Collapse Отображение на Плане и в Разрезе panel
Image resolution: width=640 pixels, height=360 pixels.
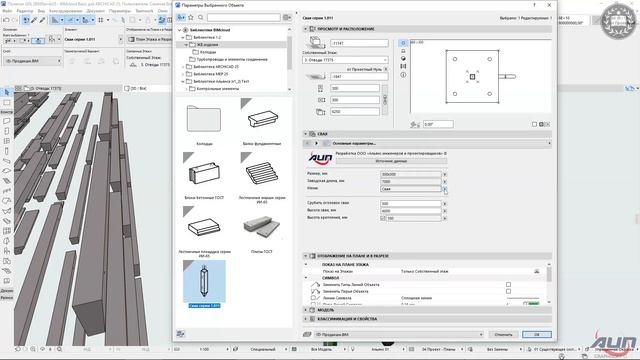point(305,256)
